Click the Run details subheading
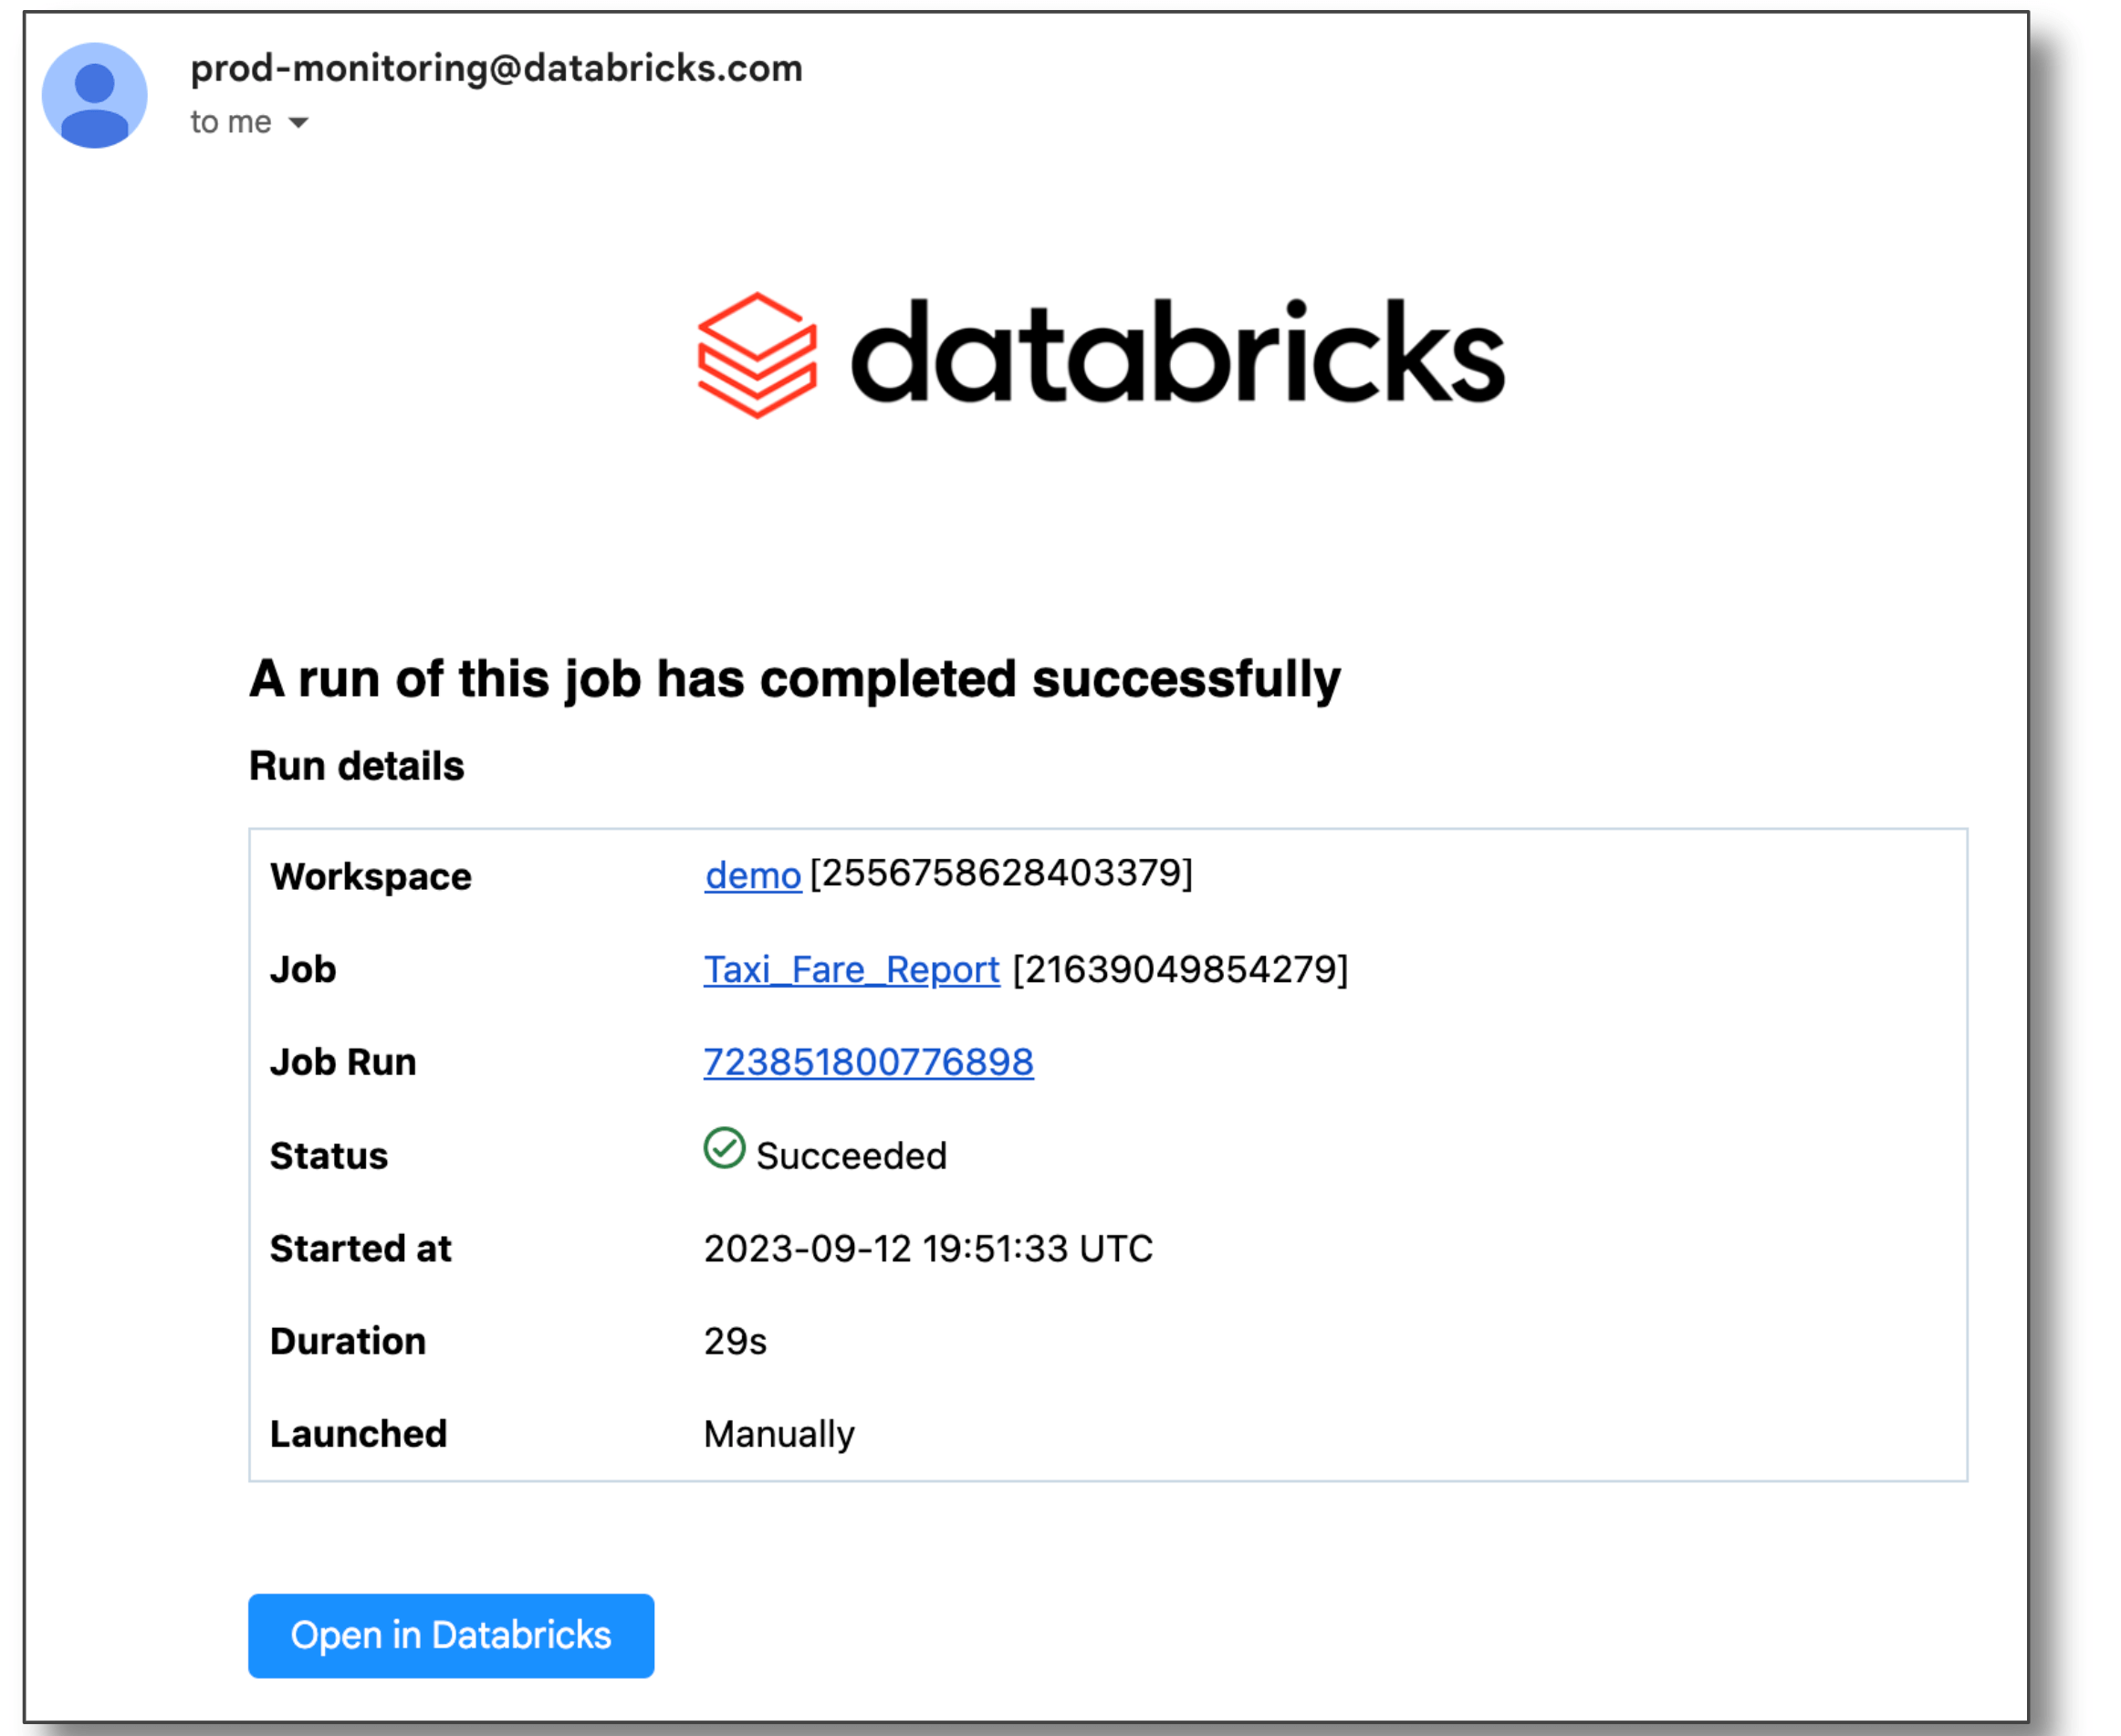Viewport: 2121px width, 1736px height. click(356, 766)
